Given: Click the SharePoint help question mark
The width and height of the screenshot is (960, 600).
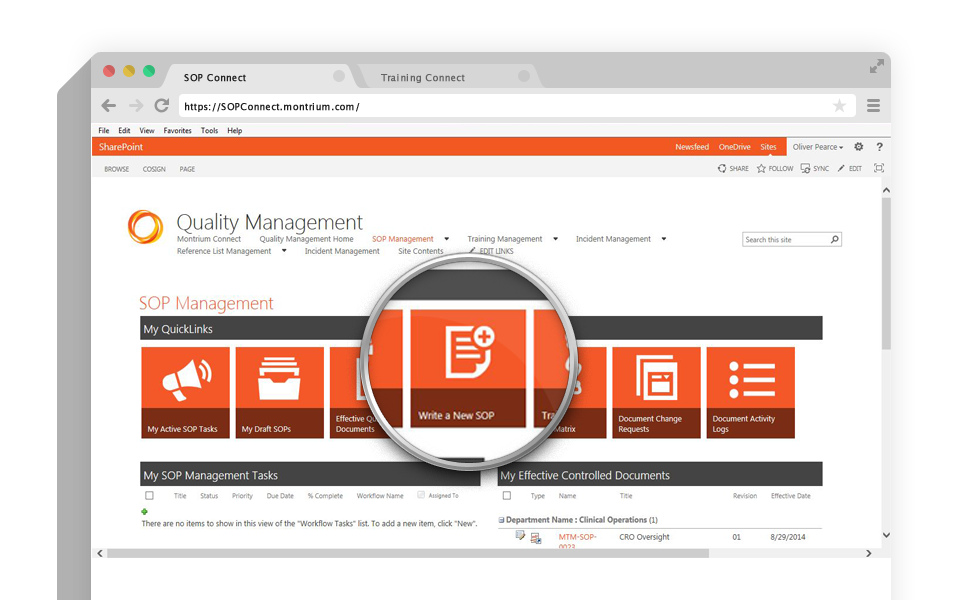Looking at the screenshot, I should coord(879,147).
